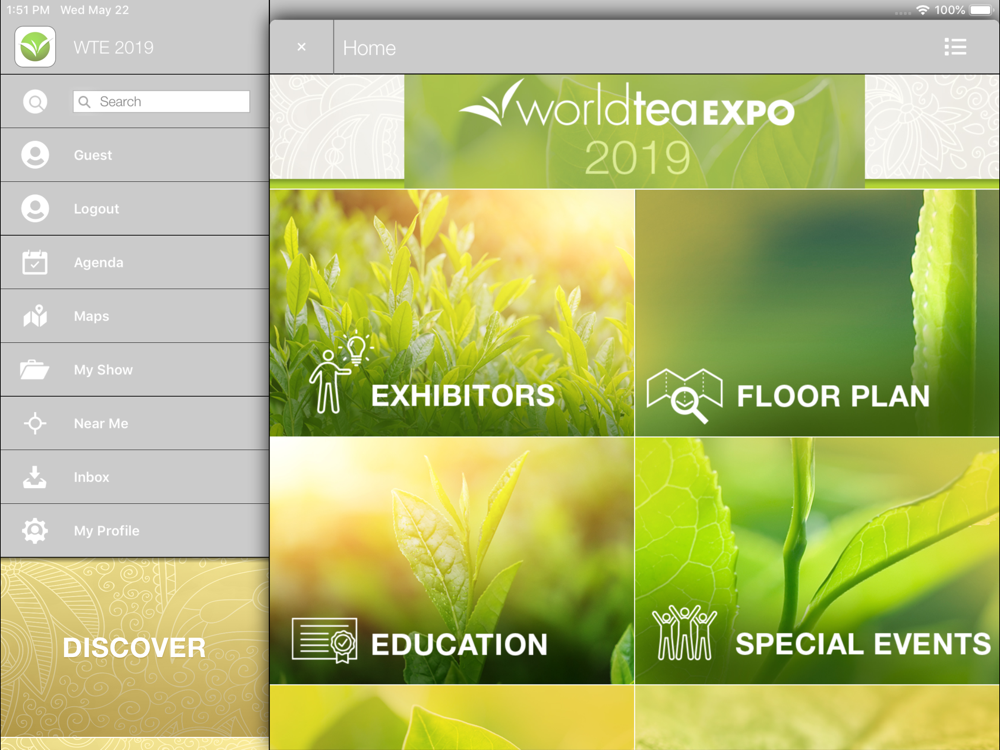Focus the Search text field
This screenshot has width=1000, height=750.
coord(161,101)
